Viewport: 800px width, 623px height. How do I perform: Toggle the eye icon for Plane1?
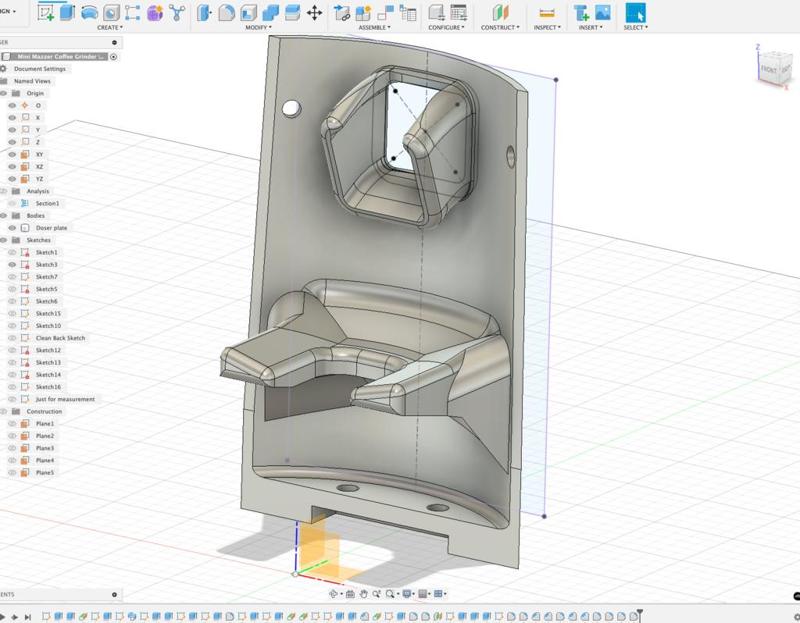(13, 424)
